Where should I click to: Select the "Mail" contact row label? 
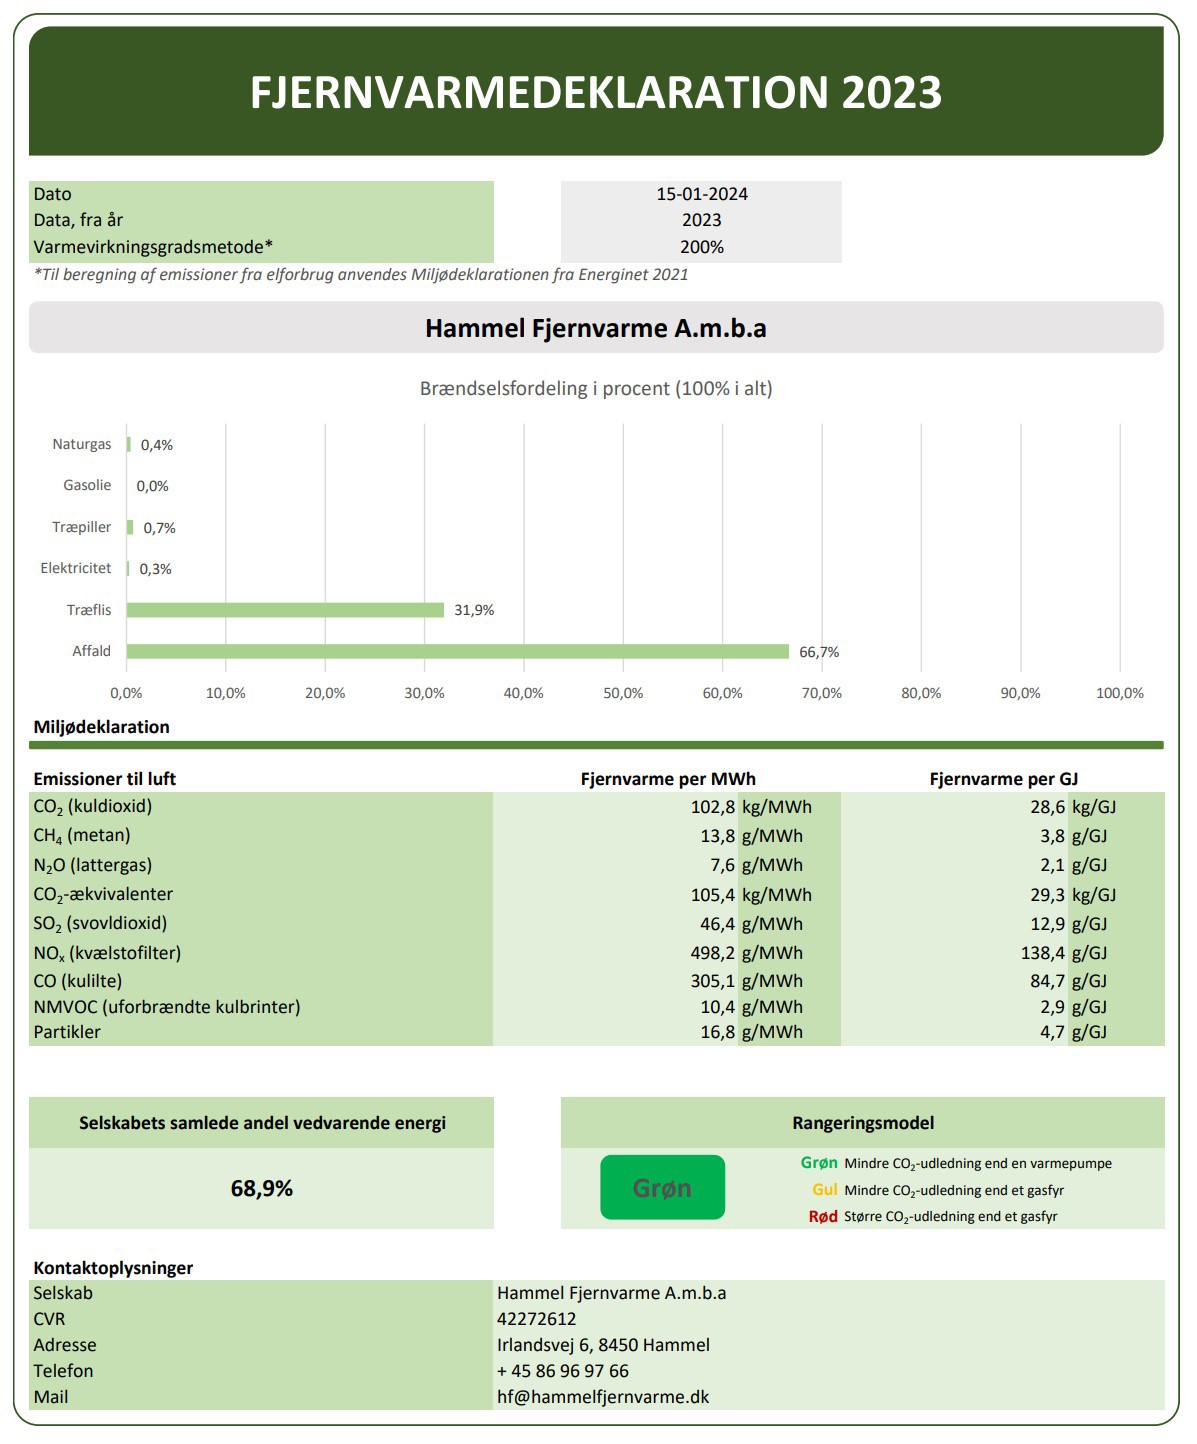[51, 1397]
